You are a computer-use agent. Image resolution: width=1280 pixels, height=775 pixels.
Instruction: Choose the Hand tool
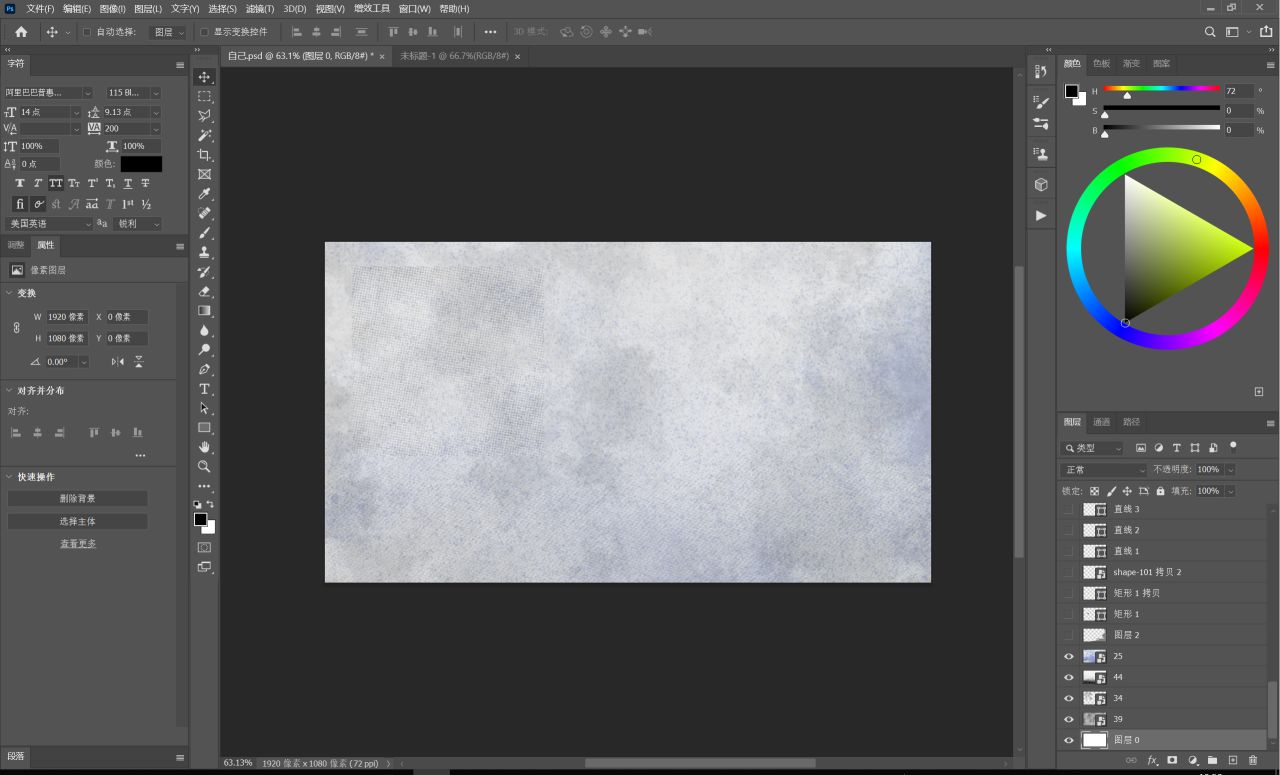(x=204, y=447)
